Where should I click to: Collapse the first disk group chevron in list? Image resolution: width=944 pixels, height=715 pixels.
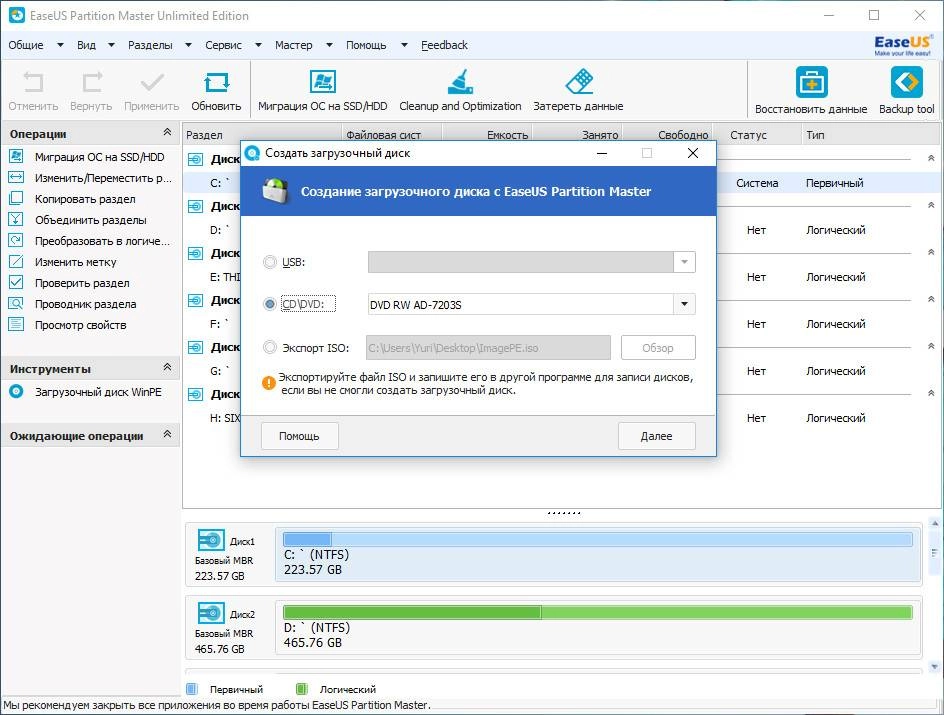tap(931, 158)
